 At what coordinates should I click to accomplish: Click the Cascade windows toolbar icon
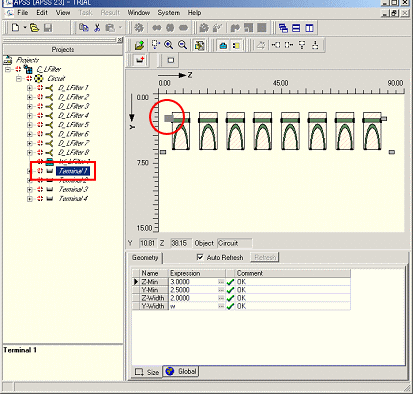[283, 28]
